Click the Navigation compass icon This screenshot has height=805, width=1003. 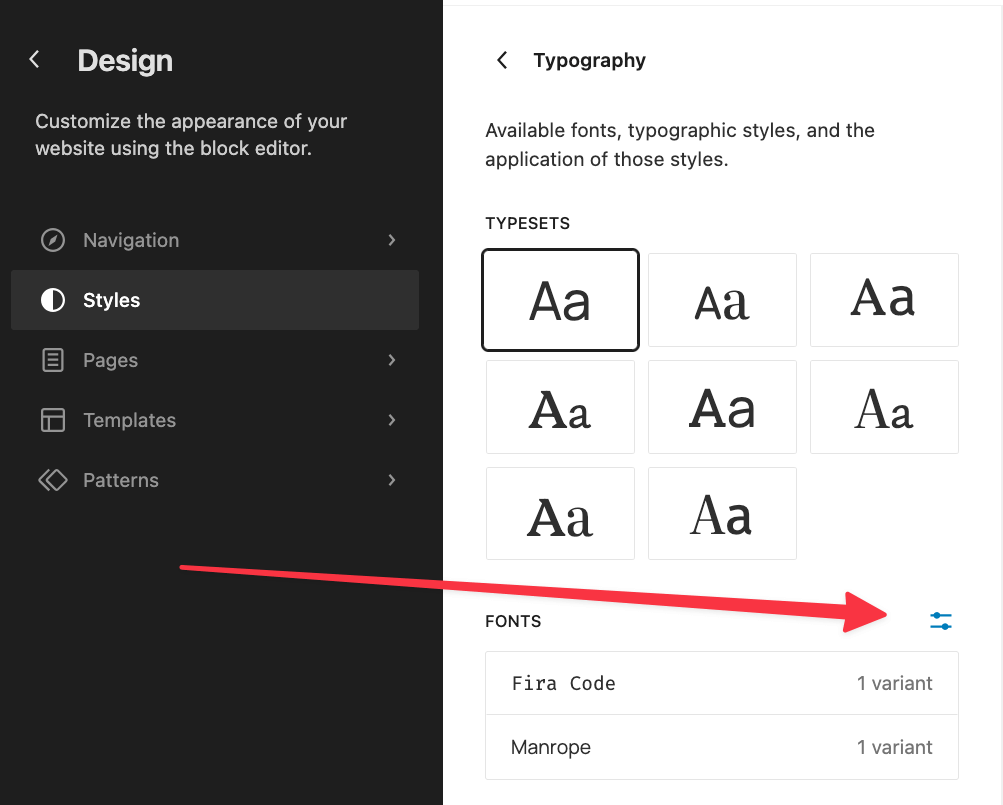(x=52, y=240)
